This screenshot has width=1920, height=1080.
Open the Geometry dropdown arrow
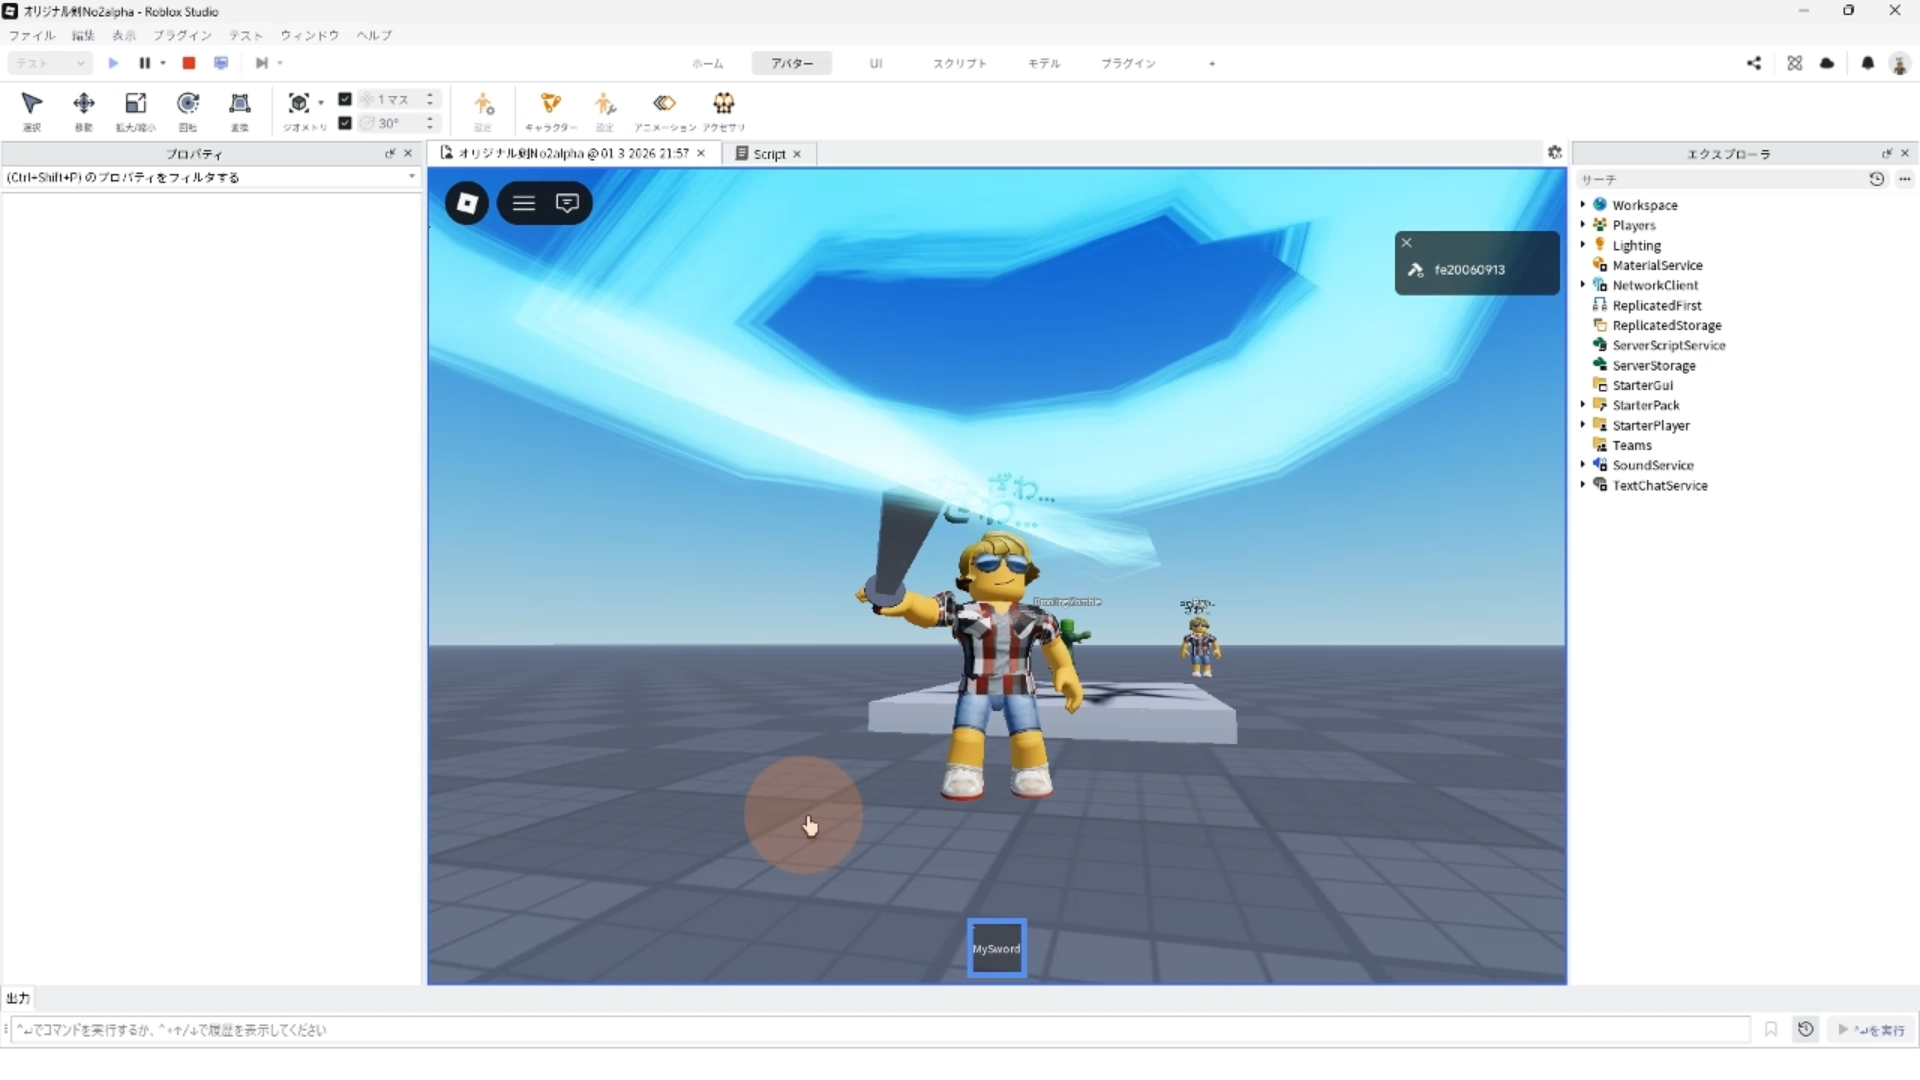click(x=321, y=102)
